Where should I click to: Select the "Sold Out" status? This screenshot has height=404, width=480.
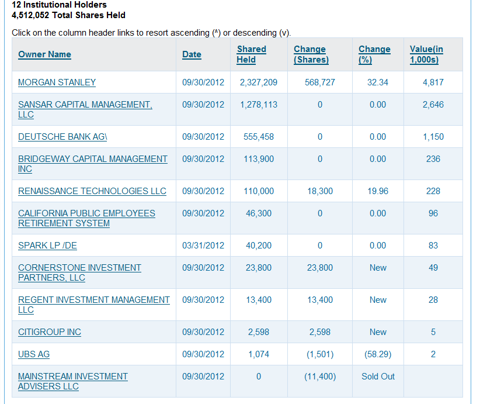click(378, 376)
